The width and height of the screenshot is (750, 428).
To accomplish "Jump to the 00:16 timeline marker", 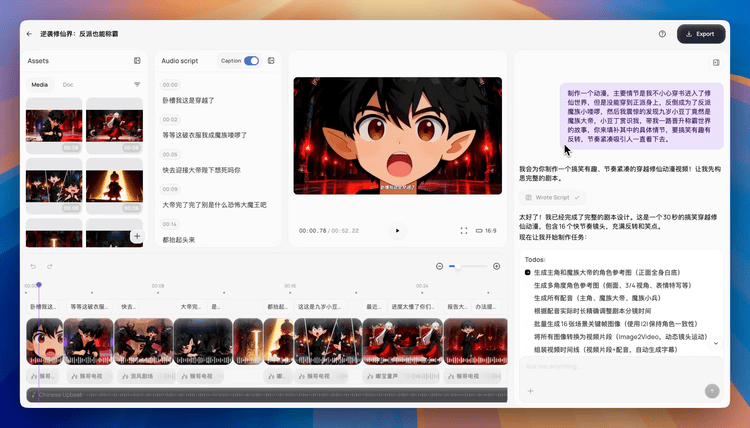I will tap(290, 286).
